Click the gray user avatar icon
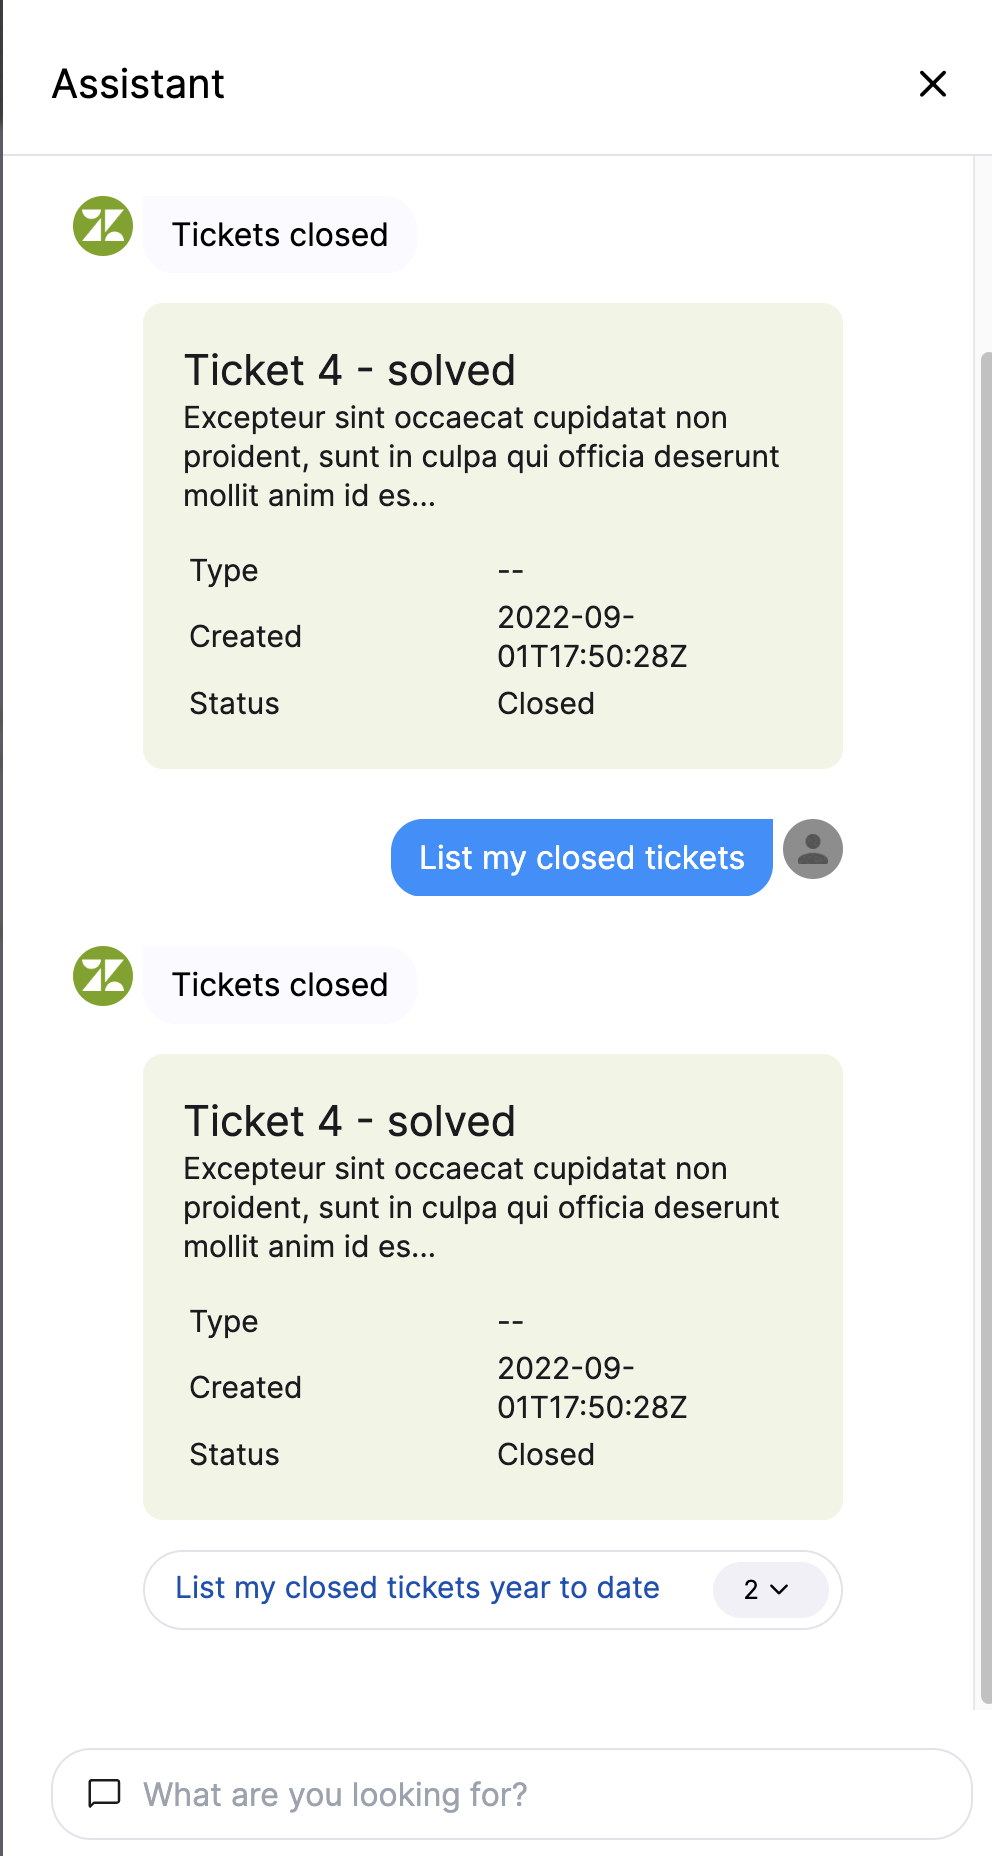 (812, 849)
